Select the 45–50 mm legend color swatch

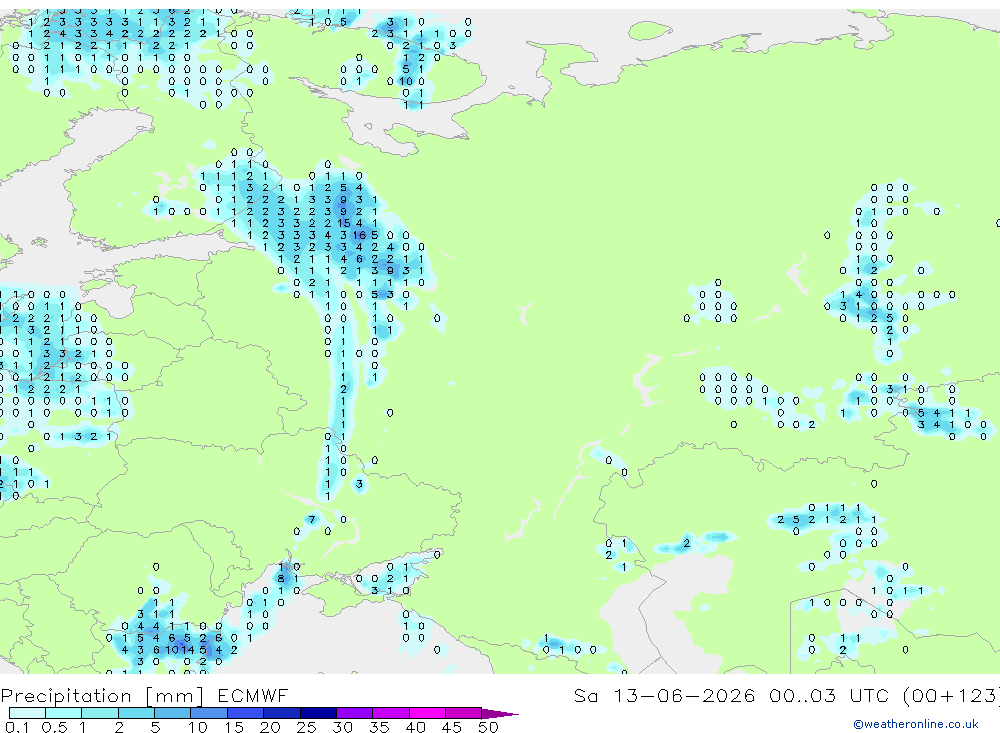[464, 713]
